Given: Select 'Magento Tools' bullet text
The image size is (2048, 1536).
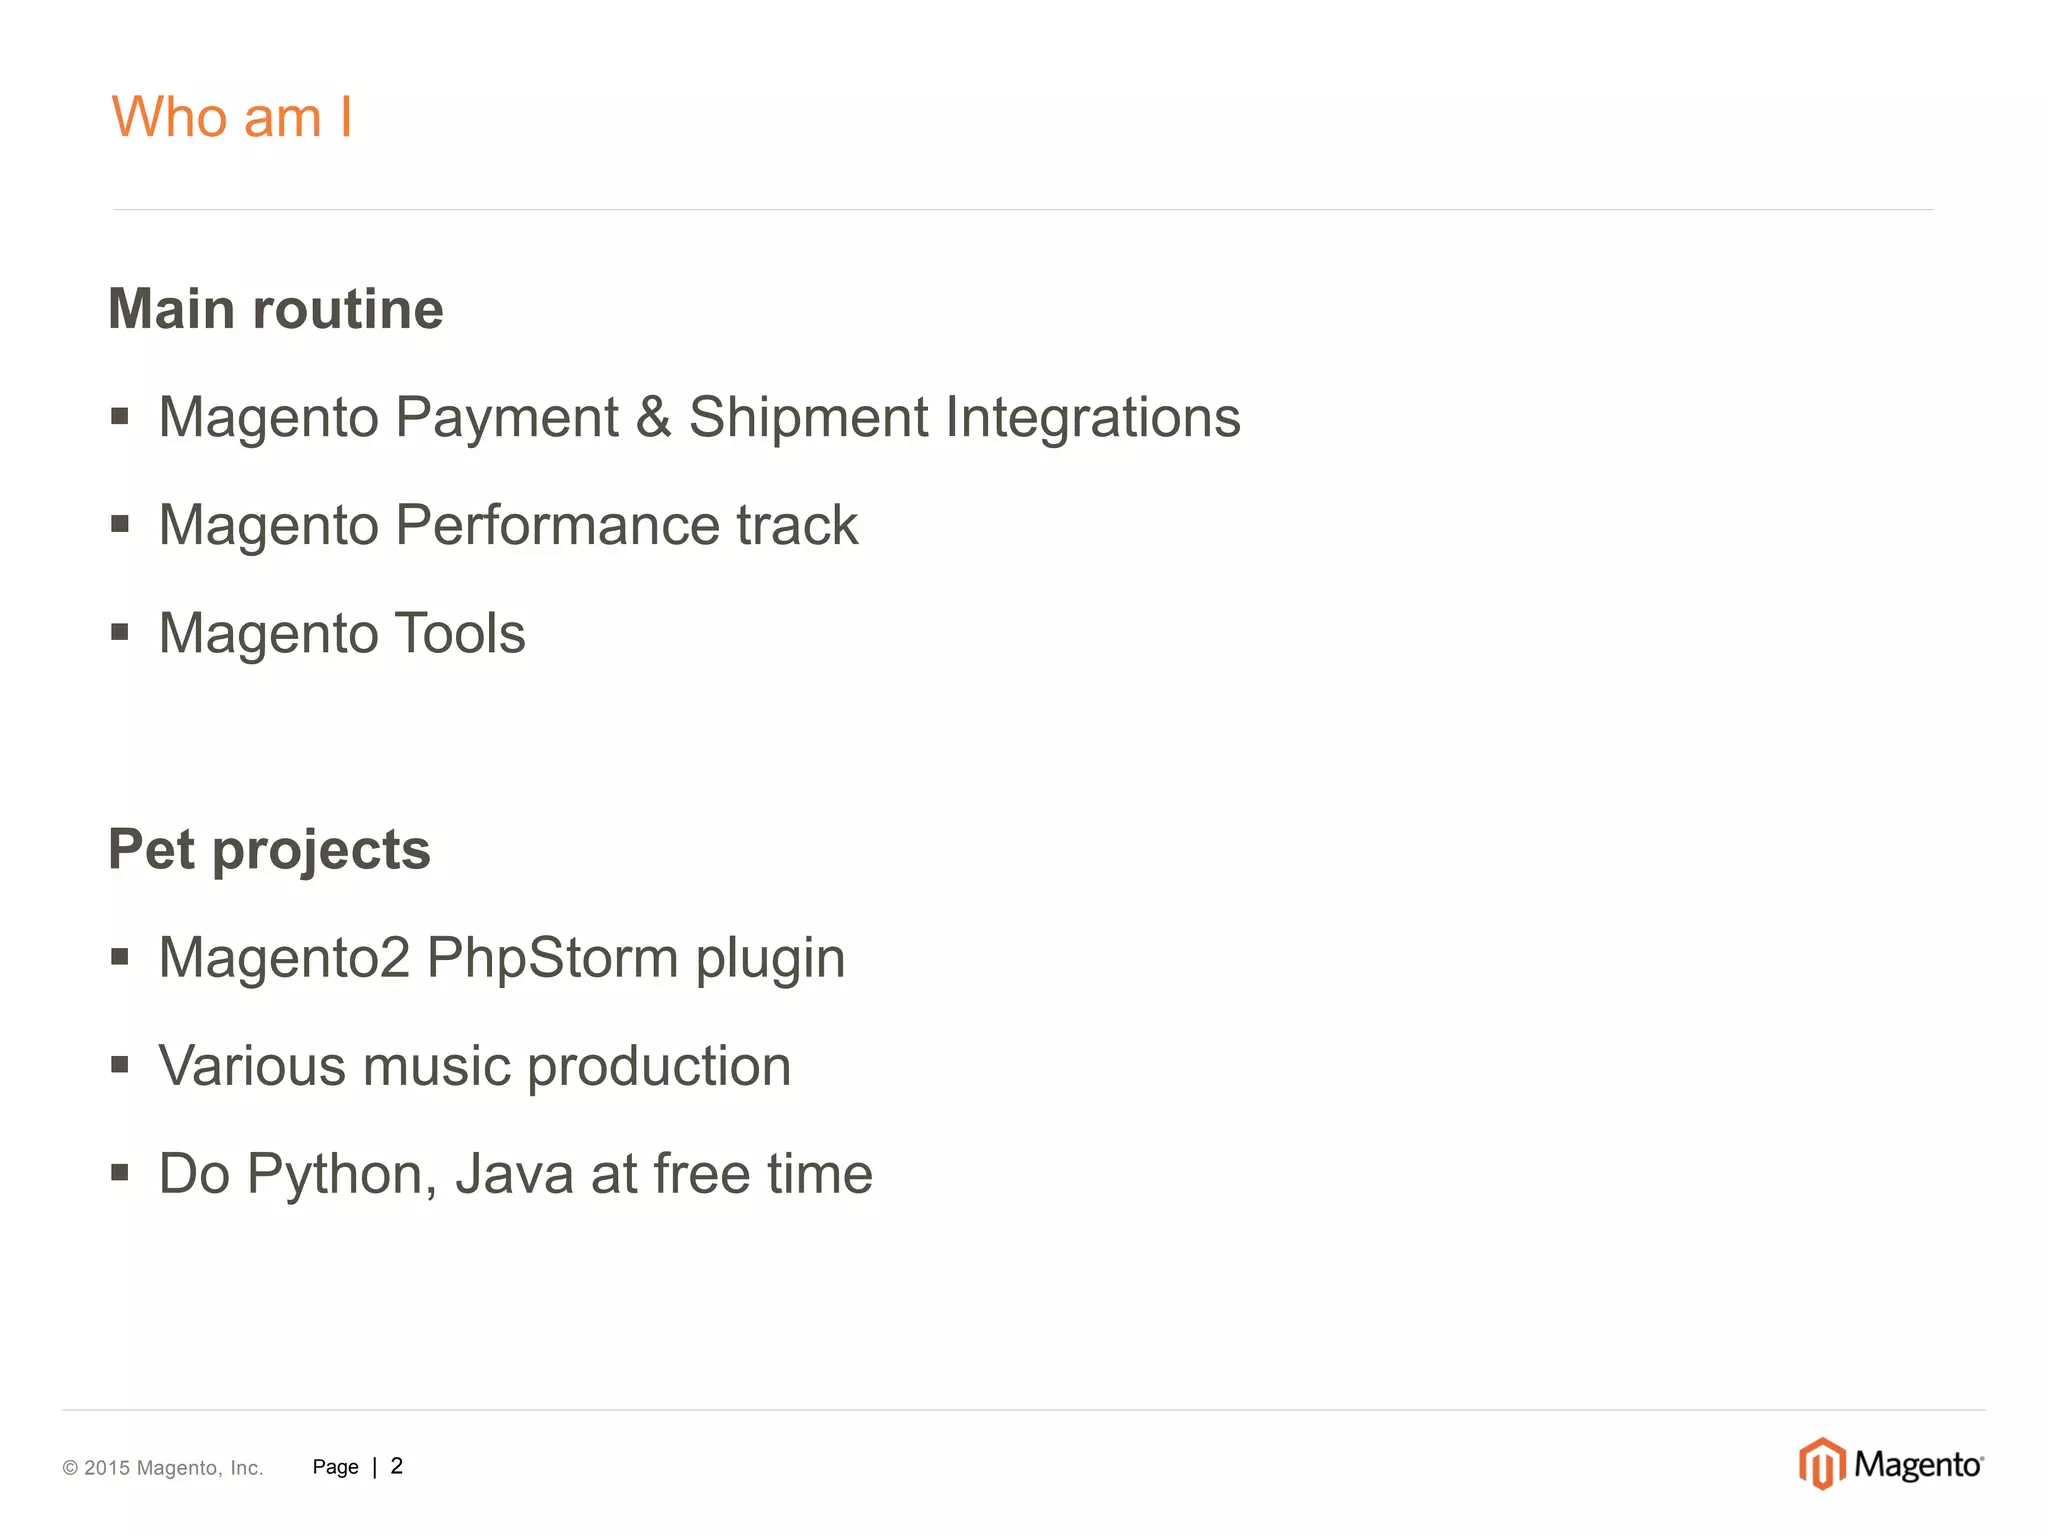Looking at the screenshot, I should pos(342,633).
